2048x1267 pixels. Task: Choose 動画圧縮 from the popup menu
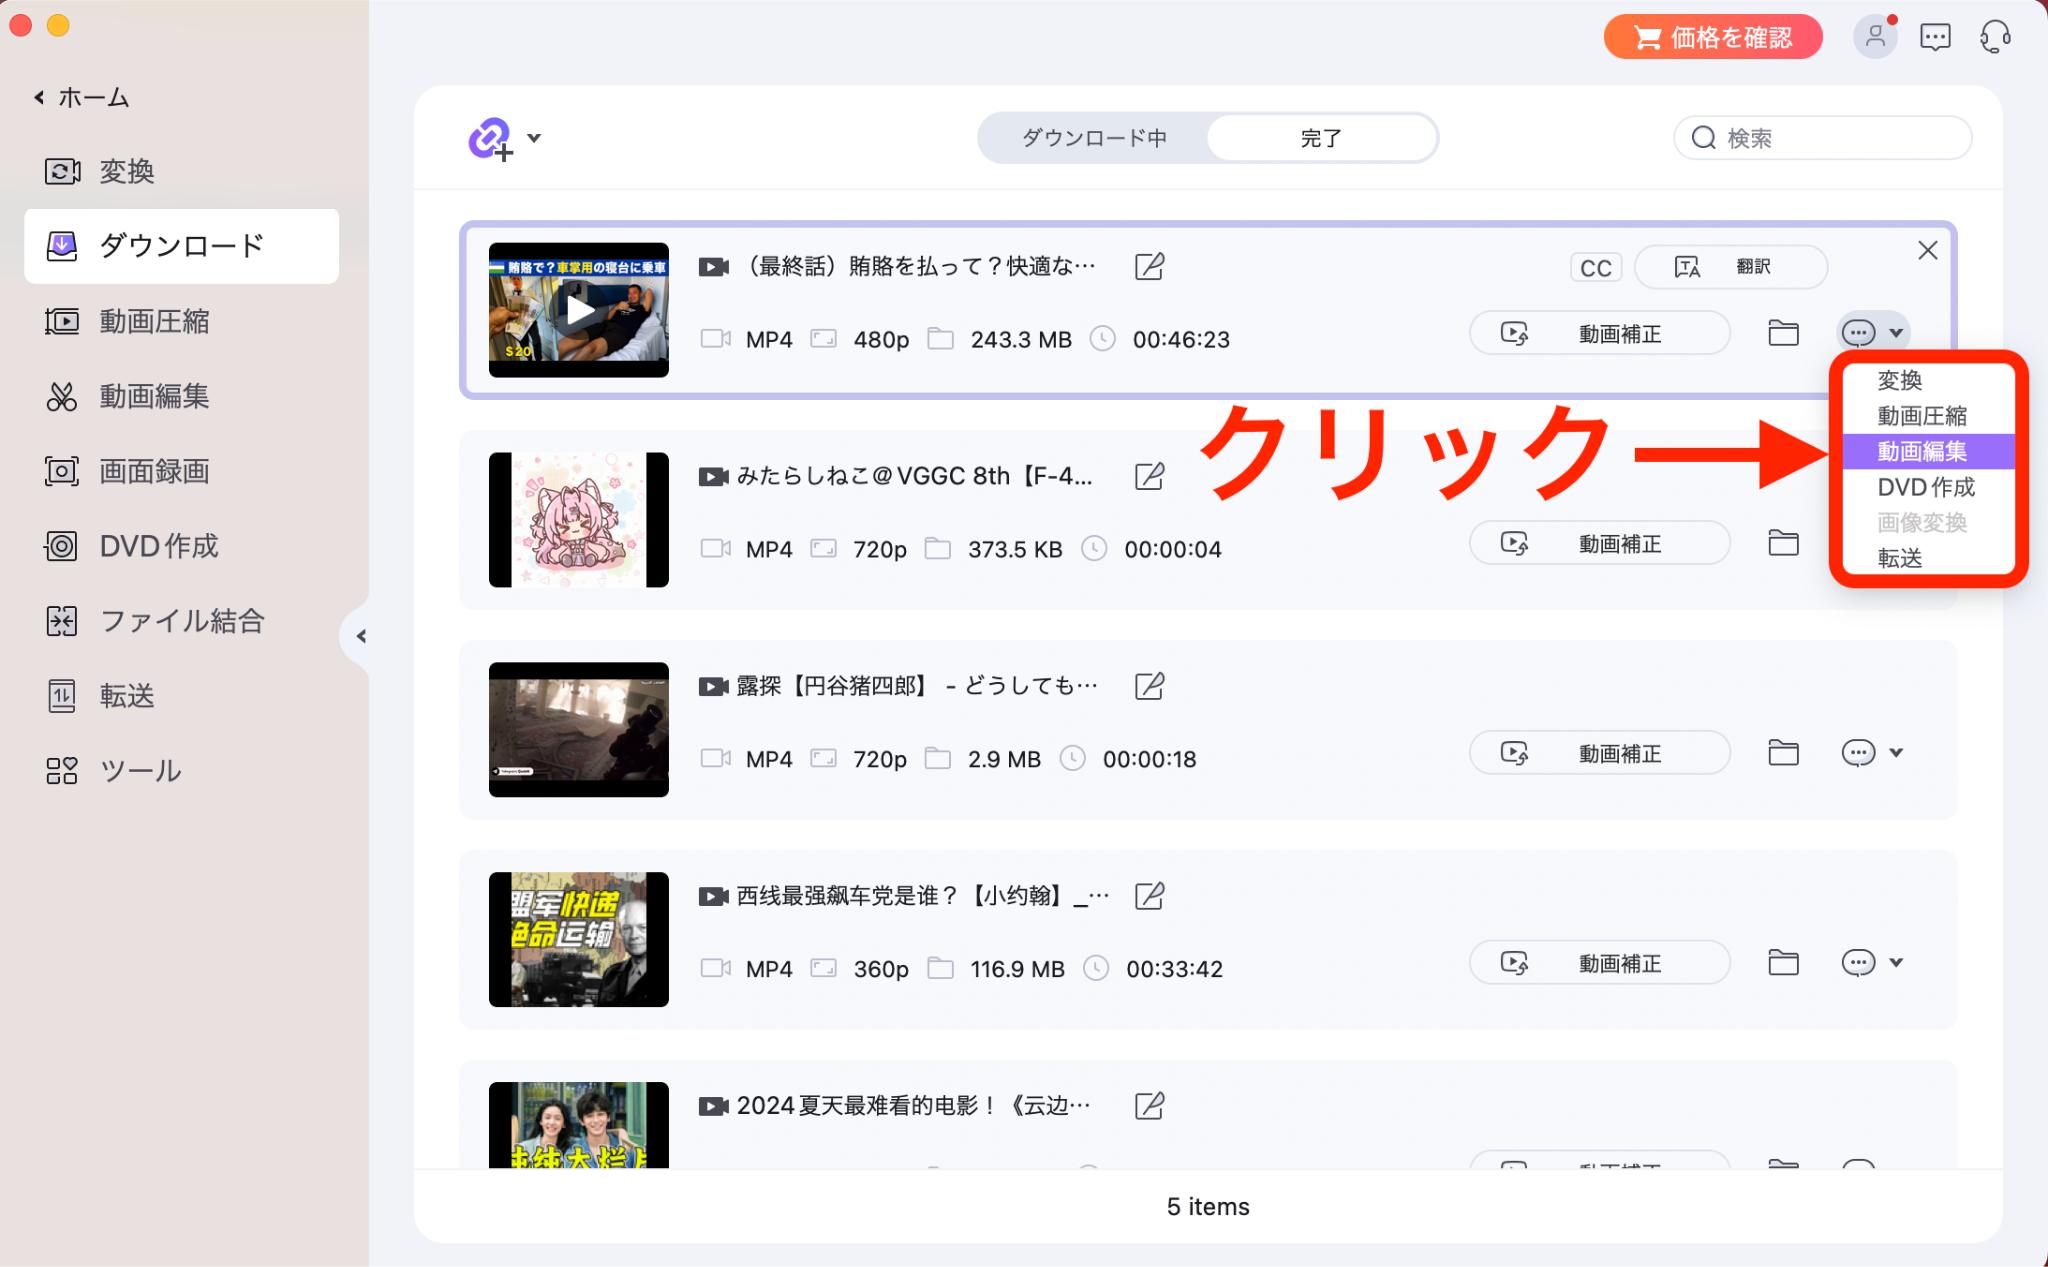[1927, 416]
